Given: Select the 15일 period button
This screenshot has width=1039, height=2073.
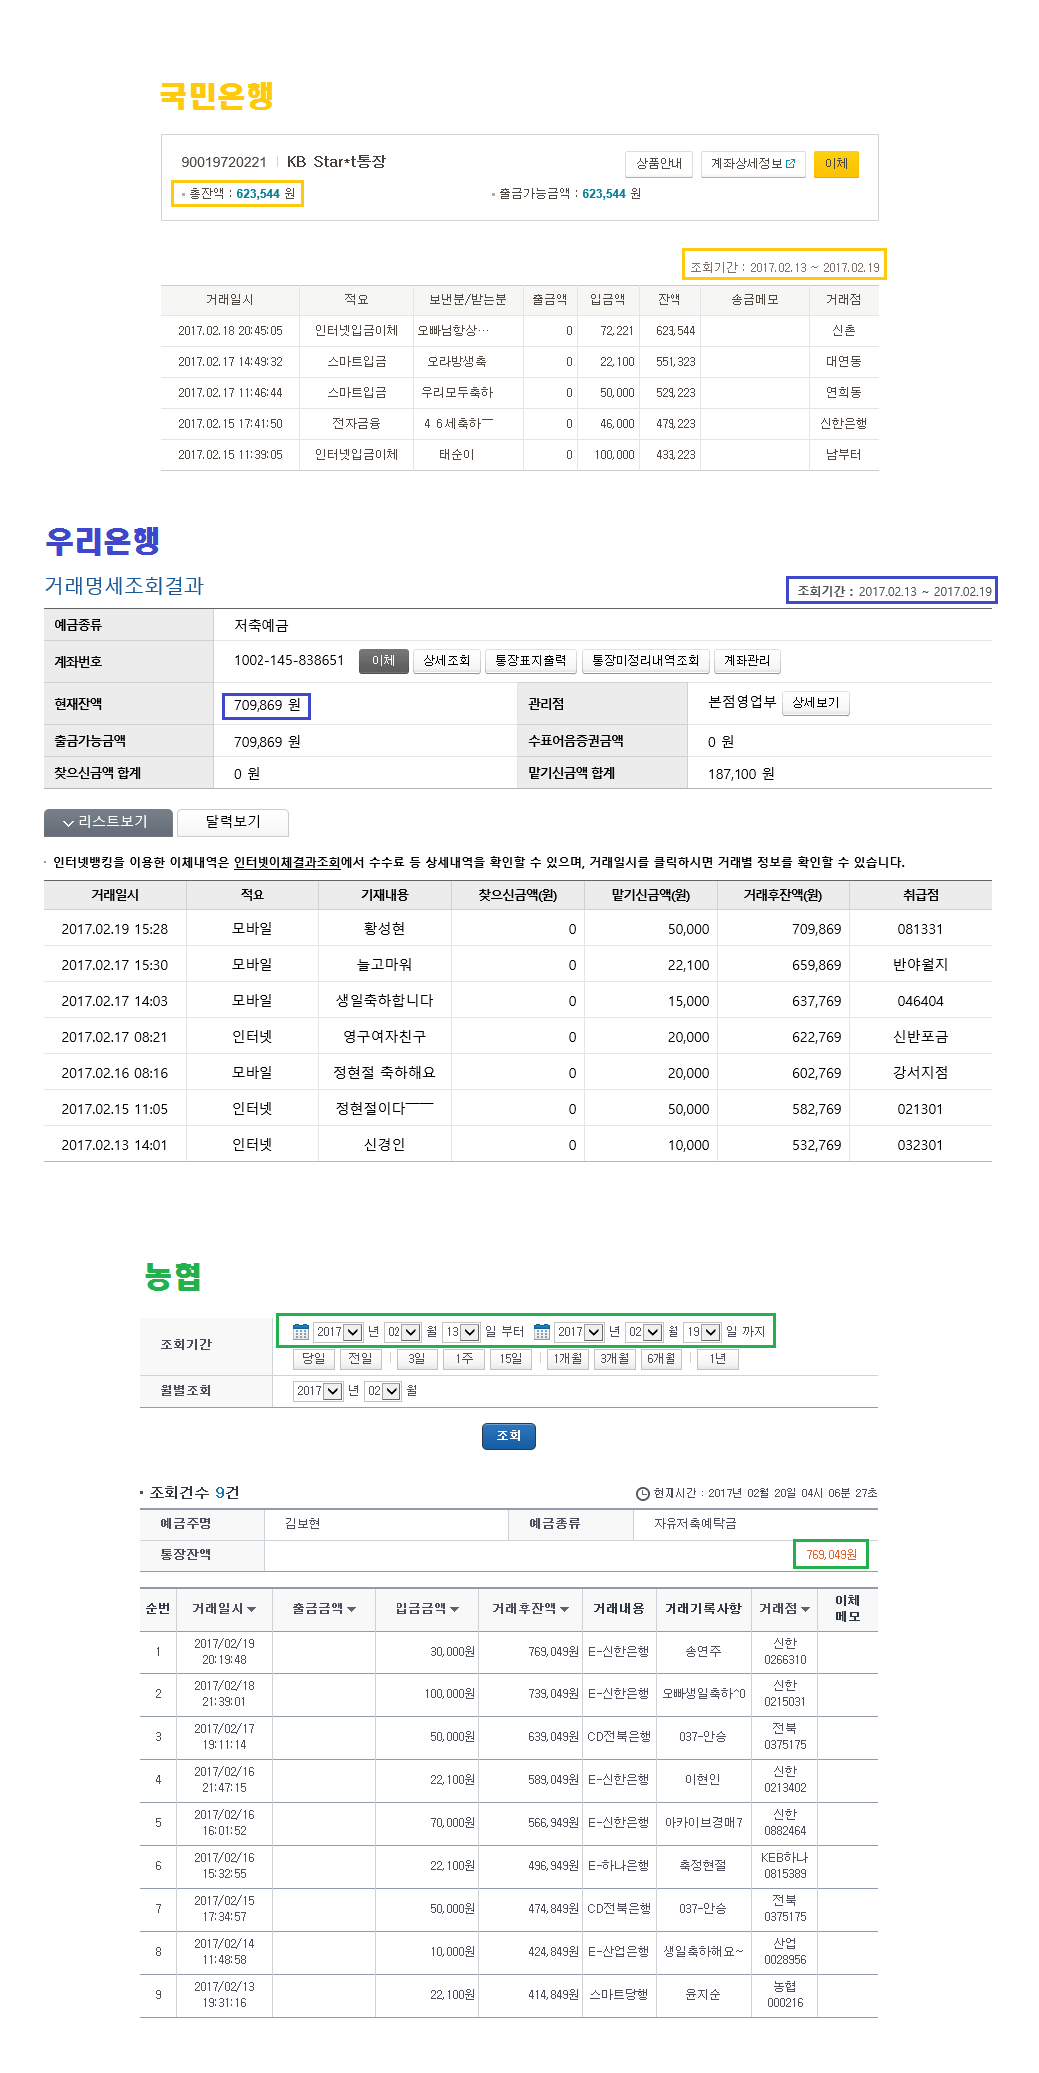Looking at the screenshot, I should [x=511, y=1359].
